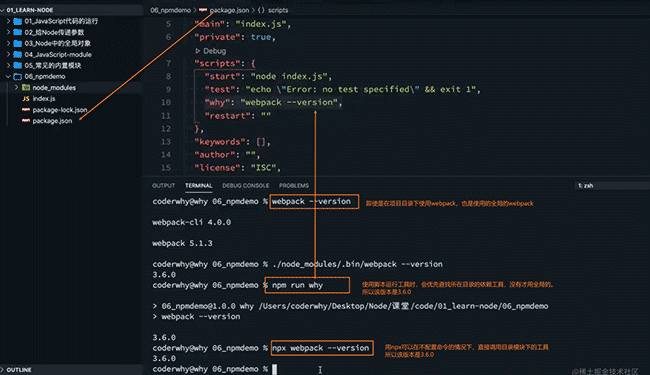Viewport: 650px width, 375px height.
Task: Expand the 01_JavaScript folder chevron
Action: 8,21
